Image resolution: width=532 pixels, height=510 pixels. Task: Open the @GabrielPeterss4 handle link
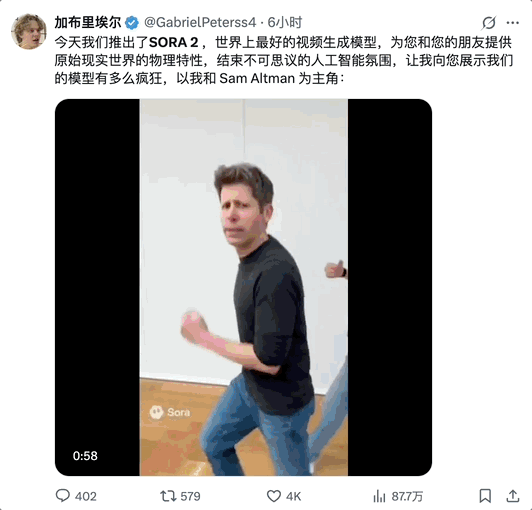[200, 23]
